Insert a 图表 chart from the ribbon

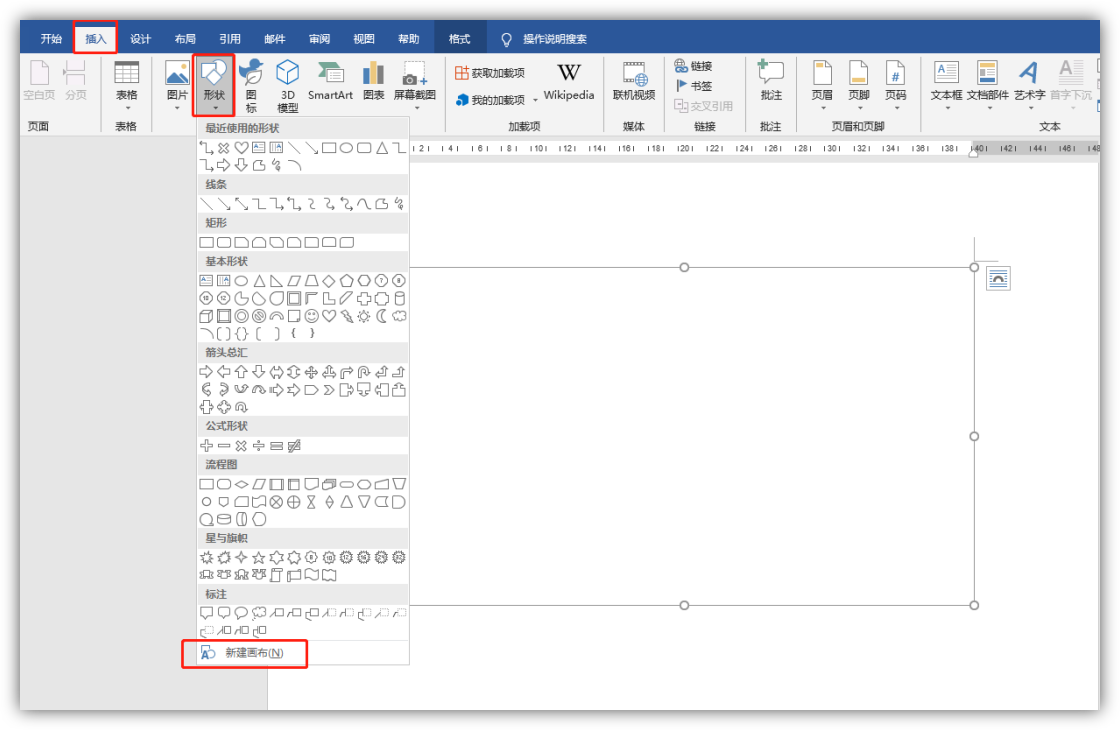coord(373,82)
